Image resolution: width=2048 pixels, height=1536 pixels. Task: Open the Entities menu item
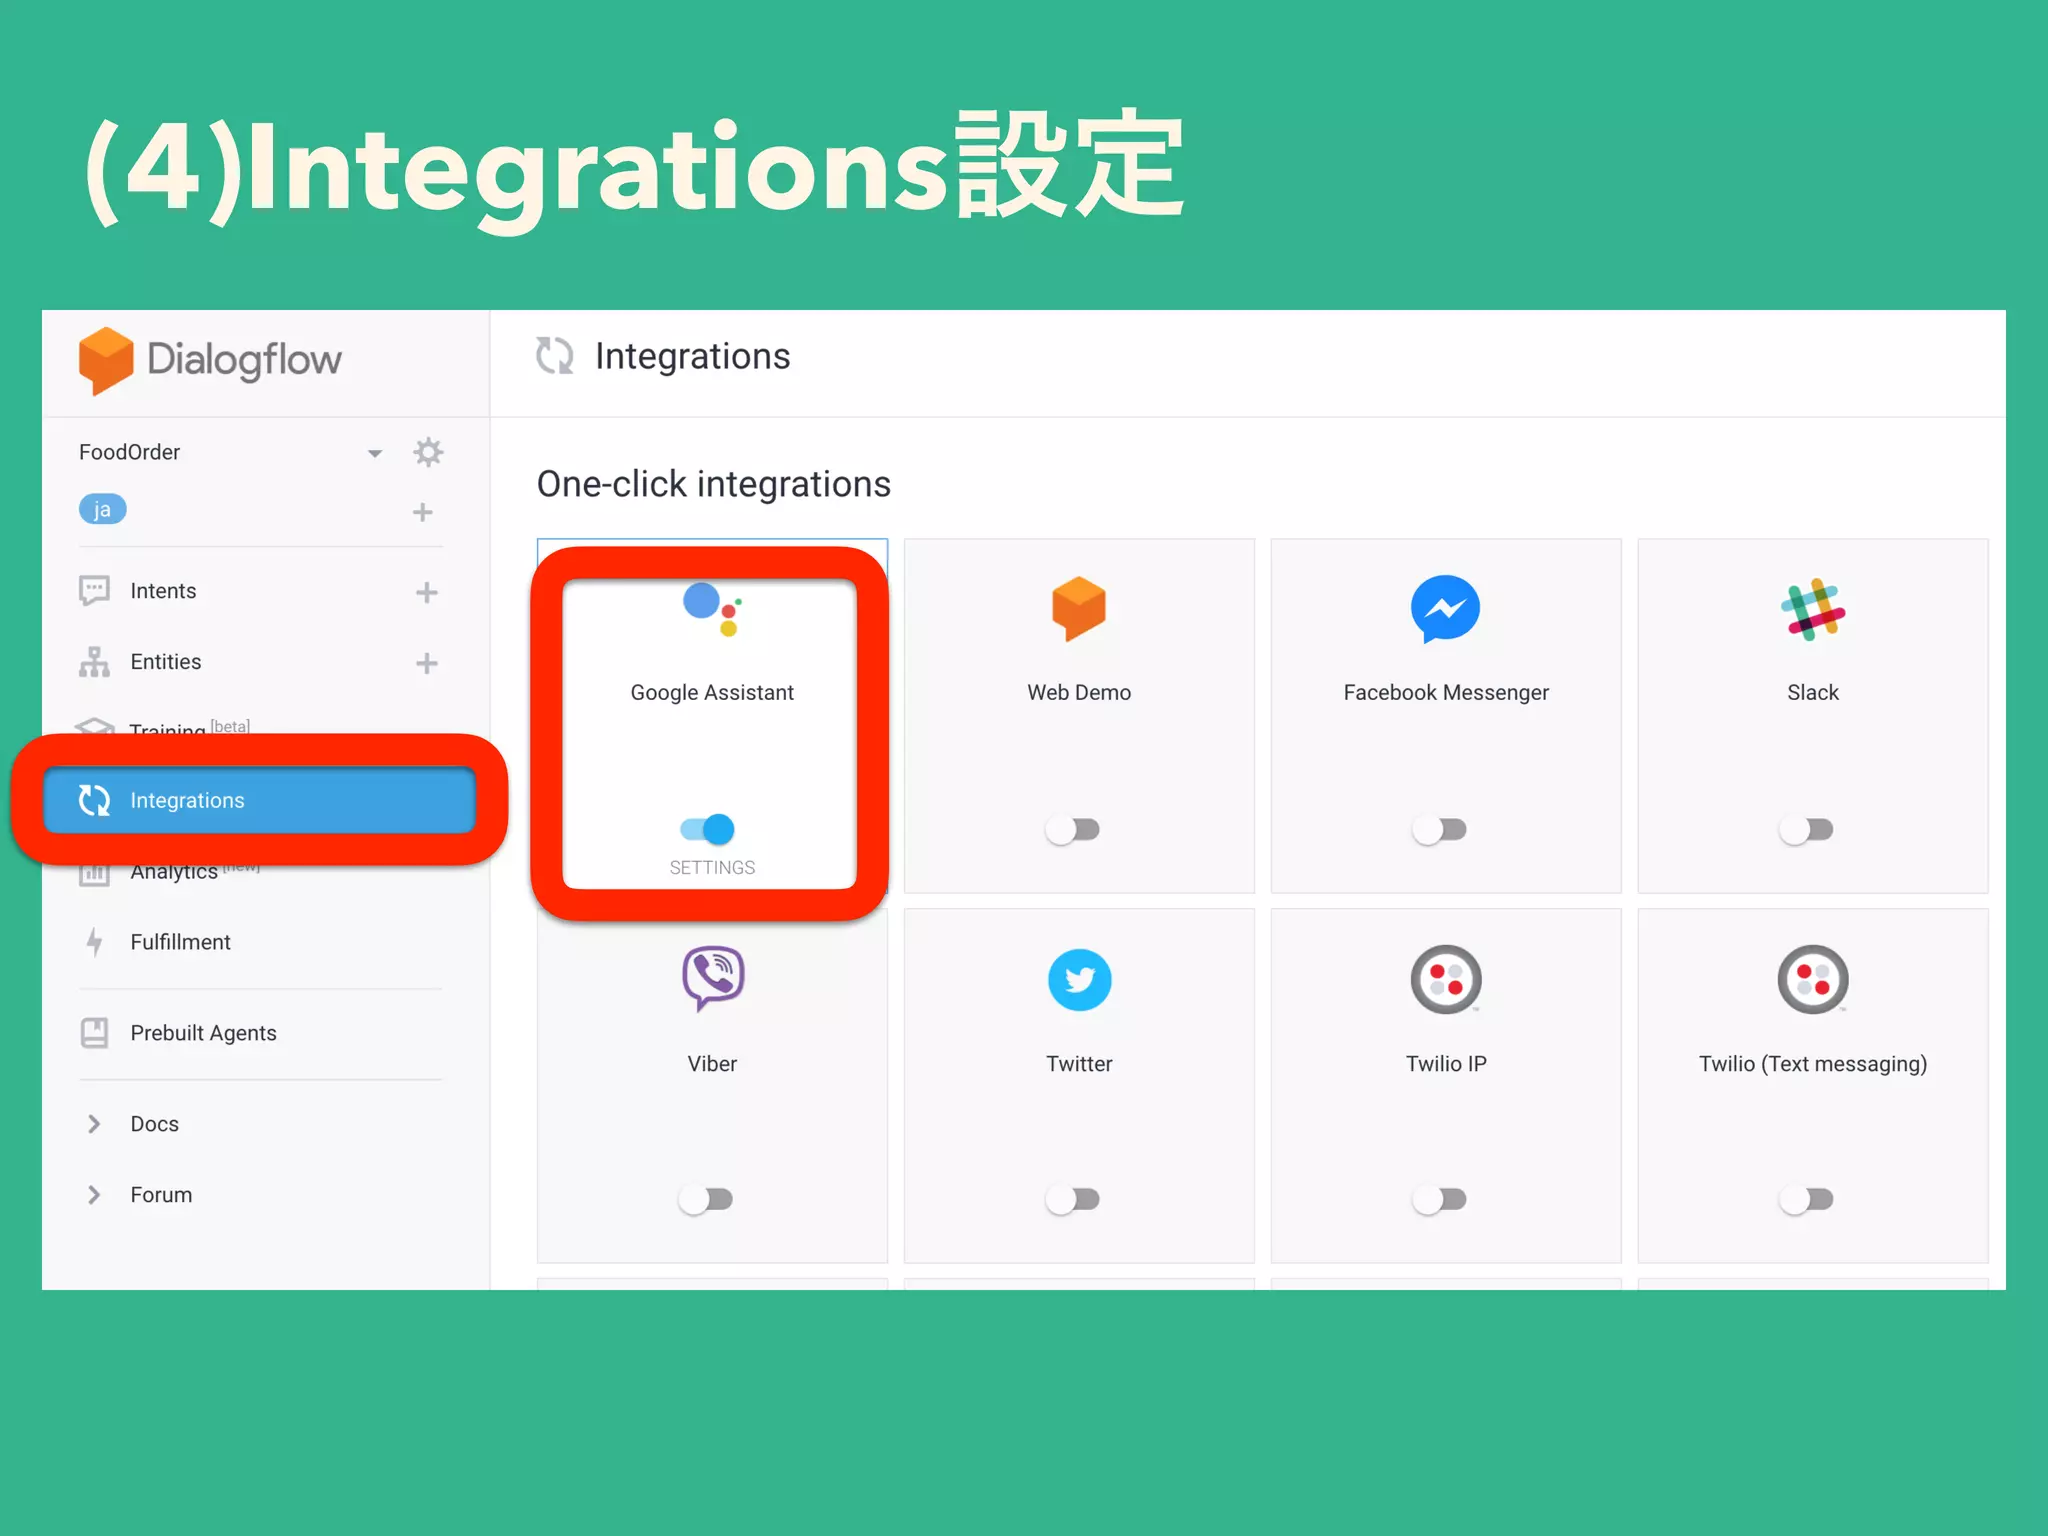point(166,662)
